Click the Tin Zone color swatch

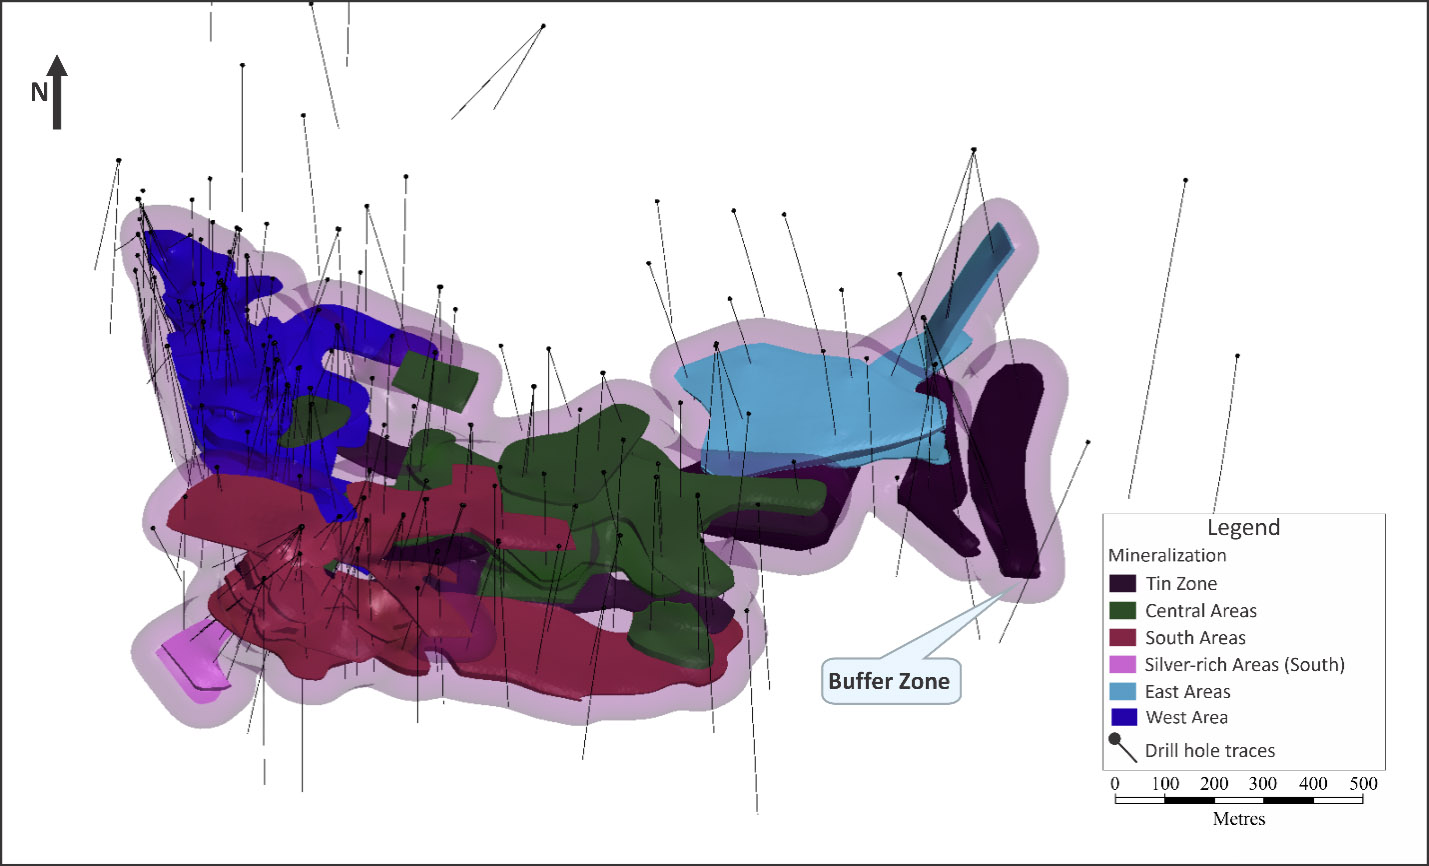click(1123, 583)
